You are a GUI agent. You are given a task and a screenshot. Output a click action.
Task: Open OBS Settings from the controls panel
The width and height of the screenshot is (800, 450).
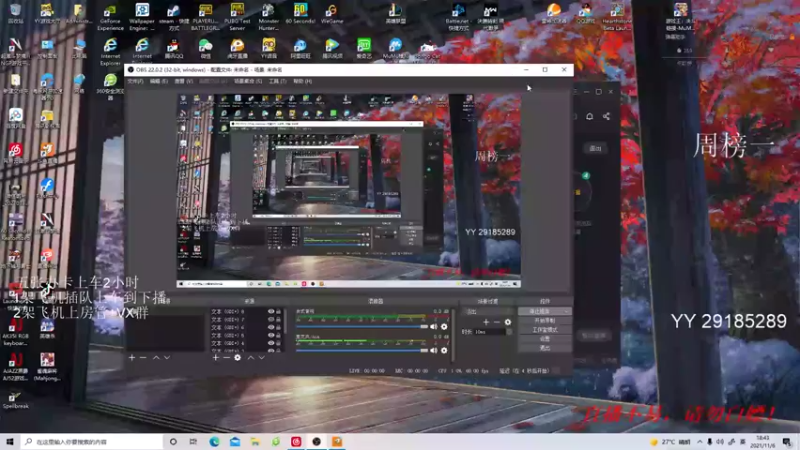click(545, 339)
